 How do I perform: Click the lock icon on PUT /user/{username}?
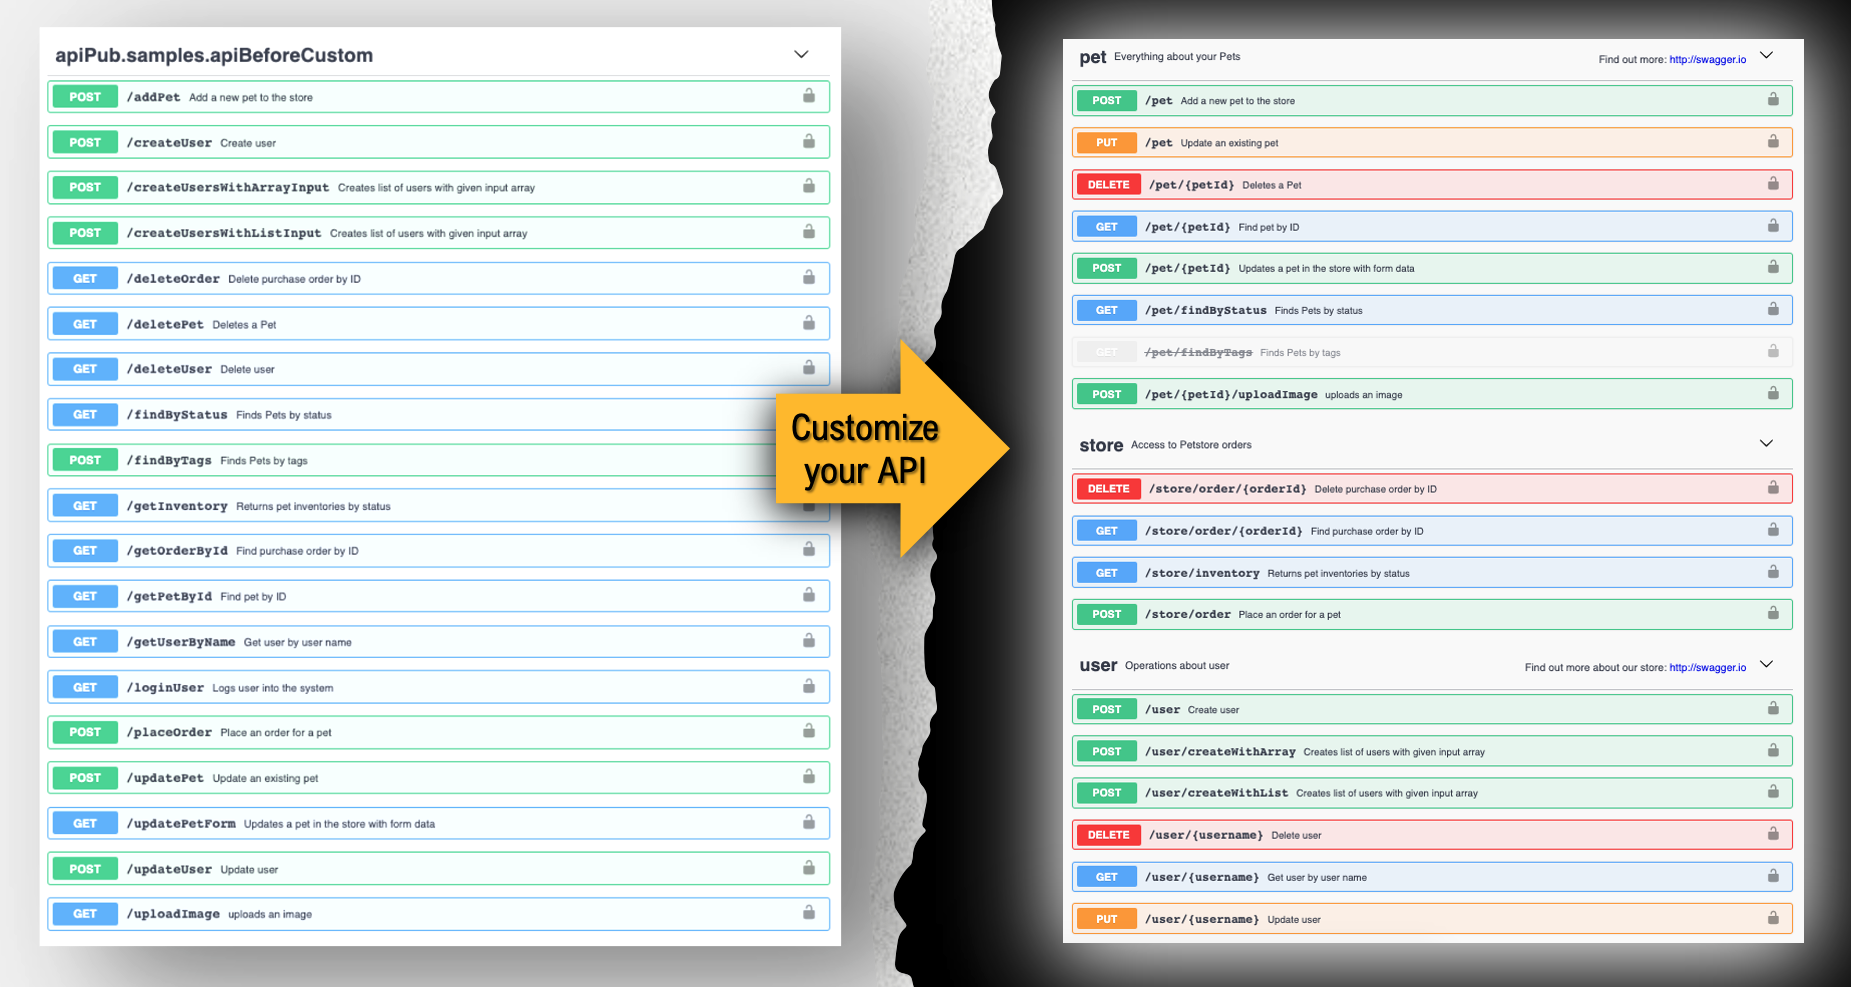point(1772,918)
